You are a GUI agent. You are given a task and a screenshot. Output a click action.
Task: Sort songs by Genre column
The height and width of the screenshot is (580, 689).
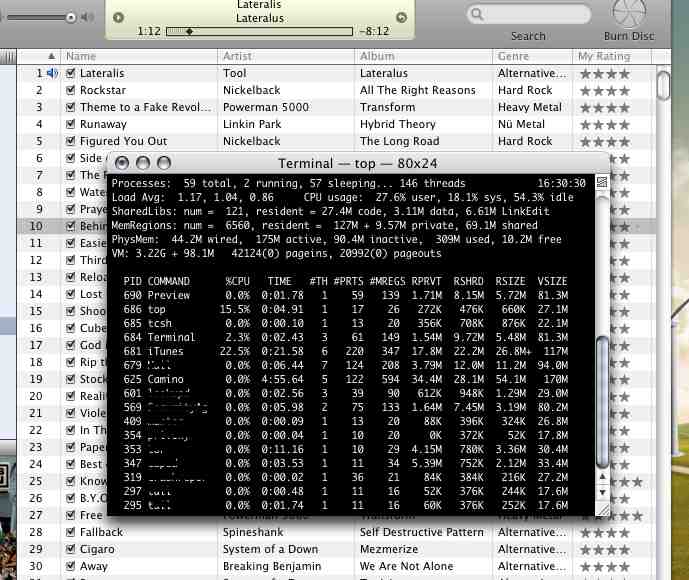(532, 56)
